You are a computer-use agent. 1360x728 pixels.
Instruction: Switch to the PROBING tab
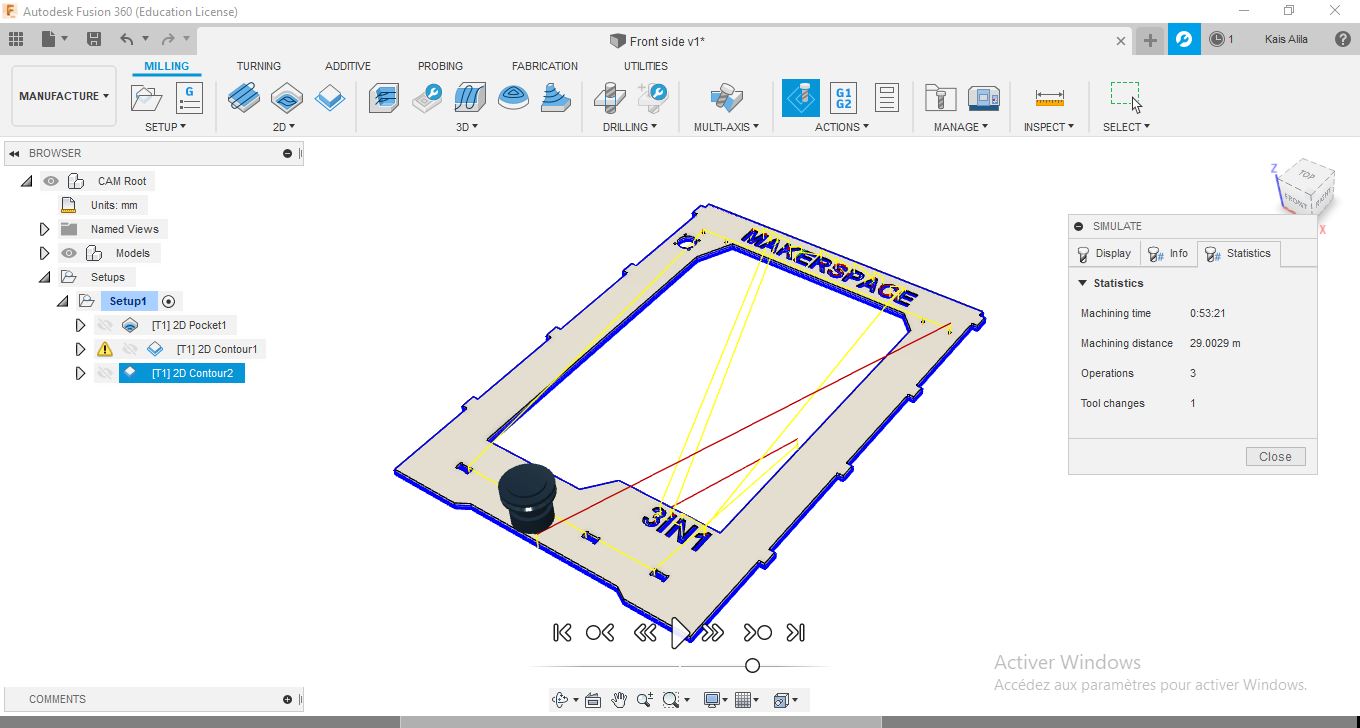[x=440, y=66]
